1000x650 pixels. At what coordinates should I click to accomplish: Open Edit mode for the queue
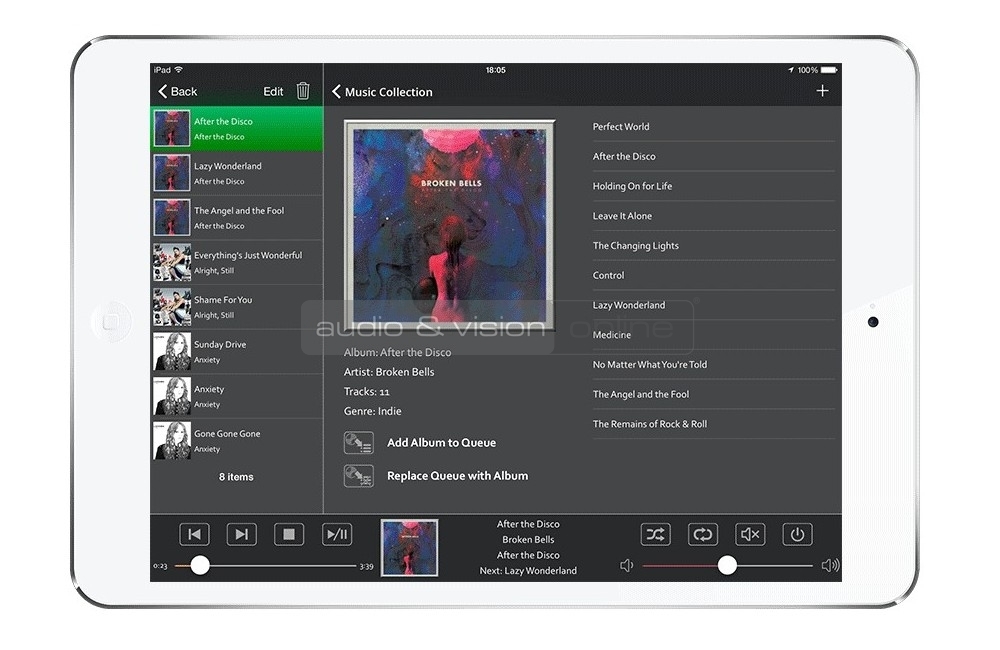273,91
